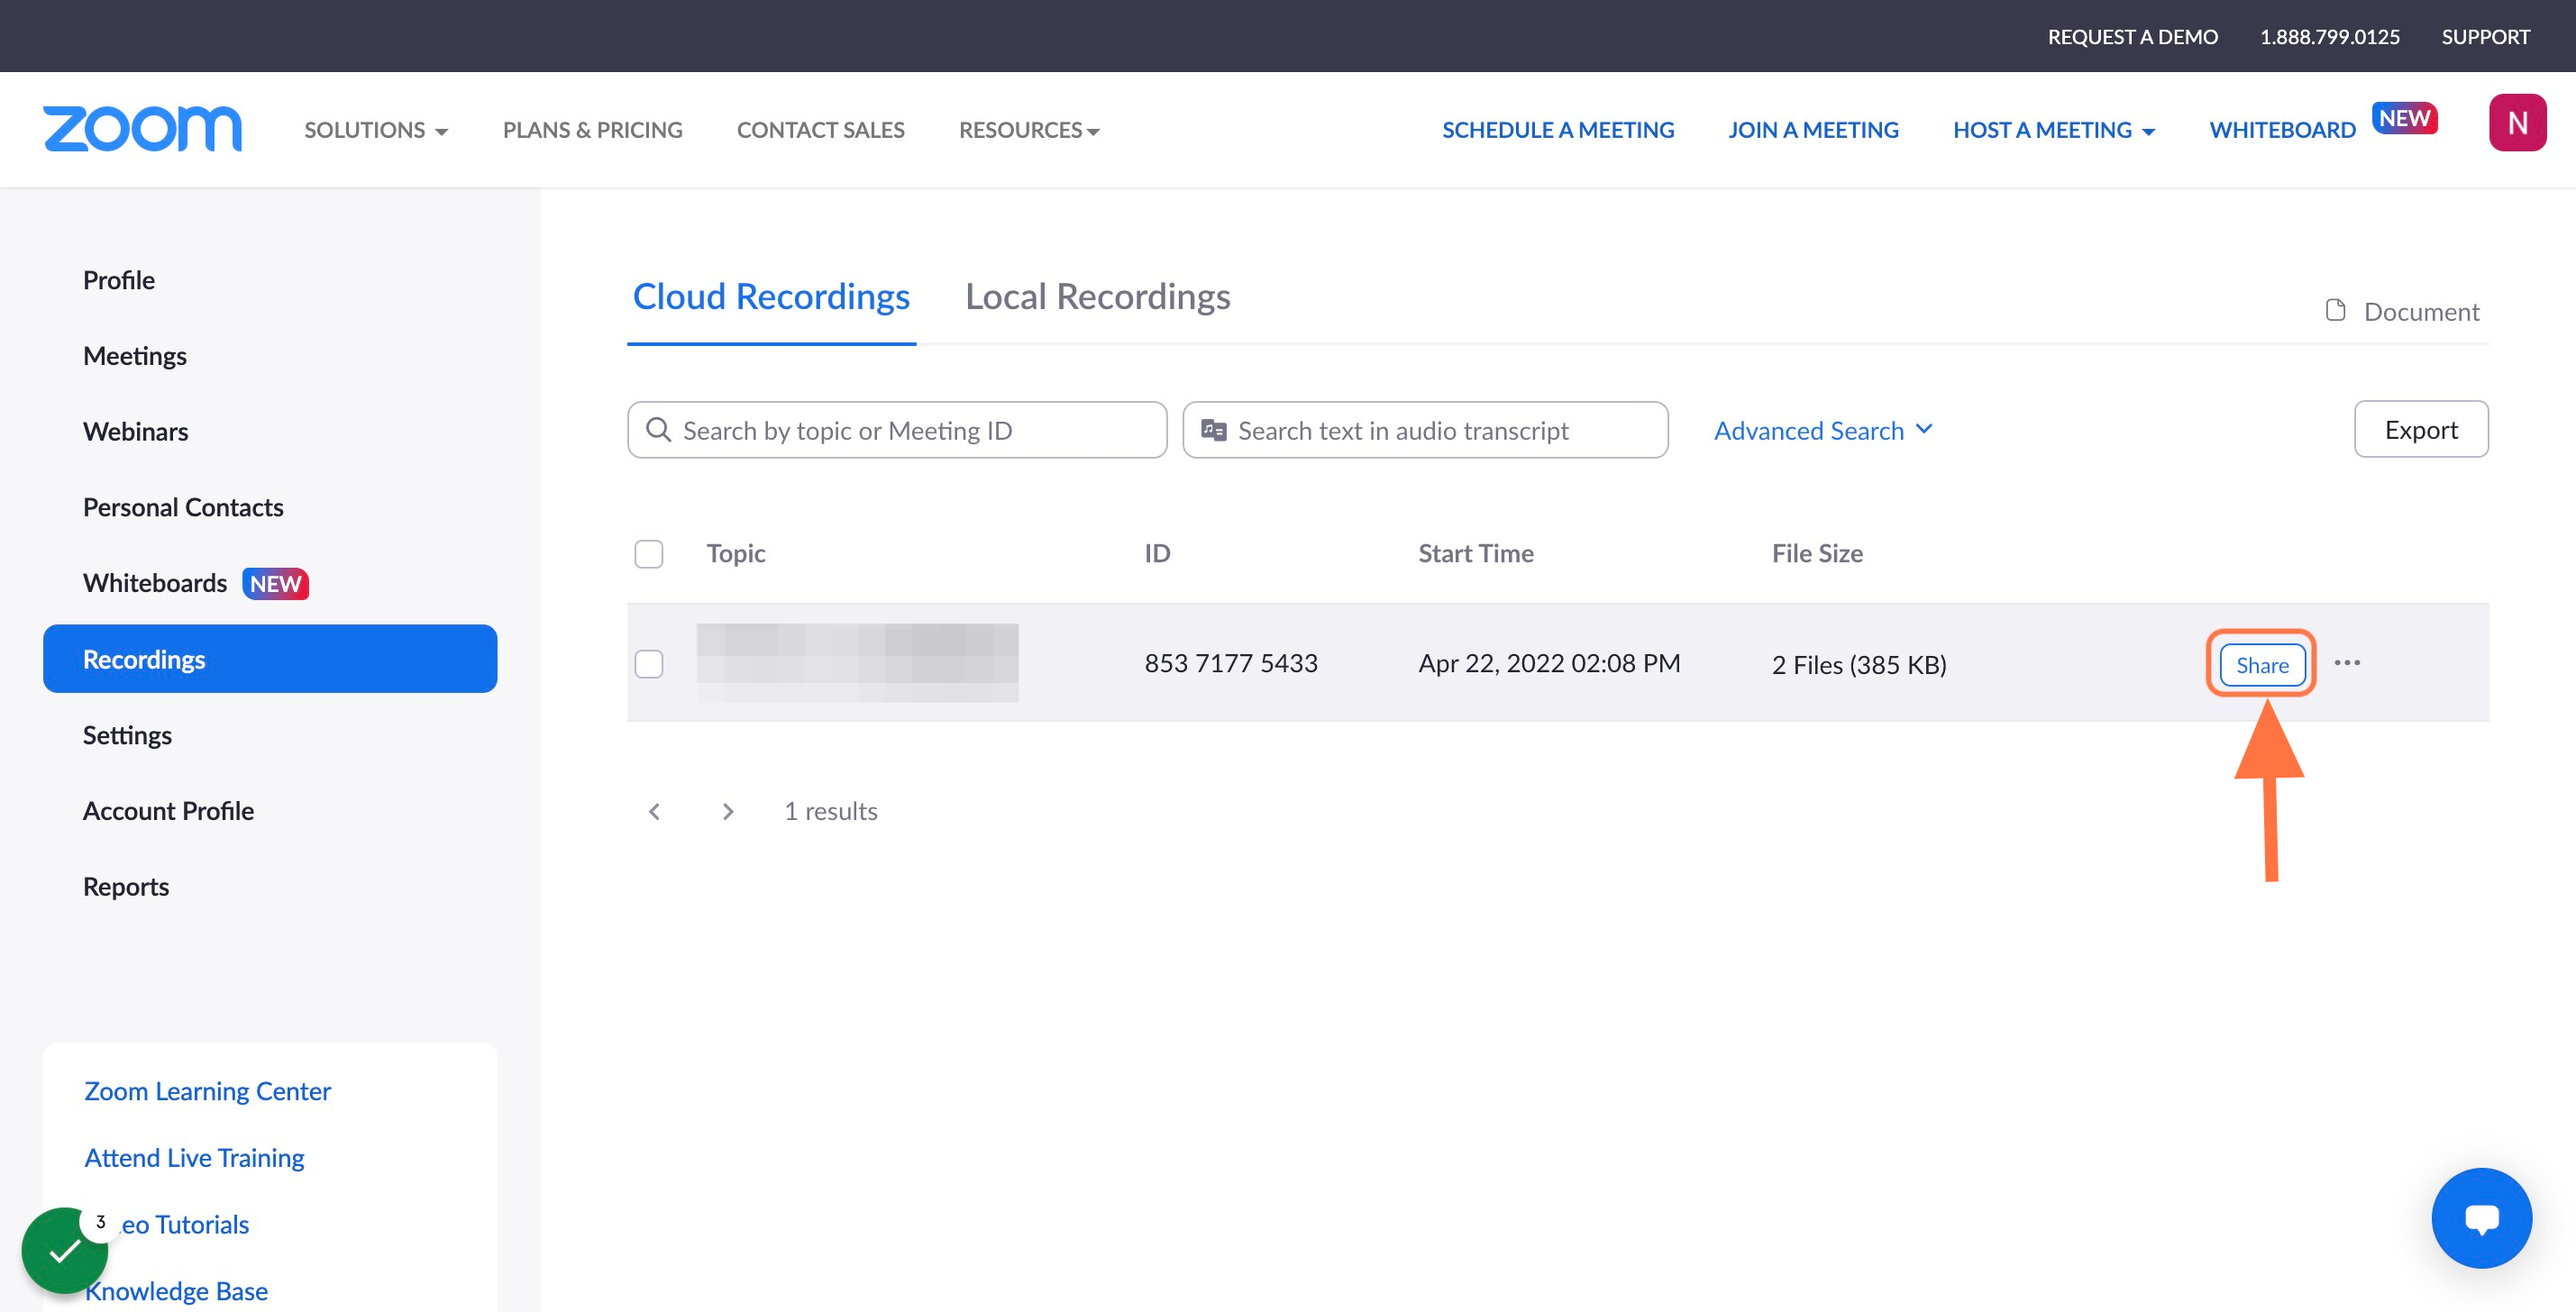
Task: Open the N profile avatar menu
Action: coord(2517,123)
